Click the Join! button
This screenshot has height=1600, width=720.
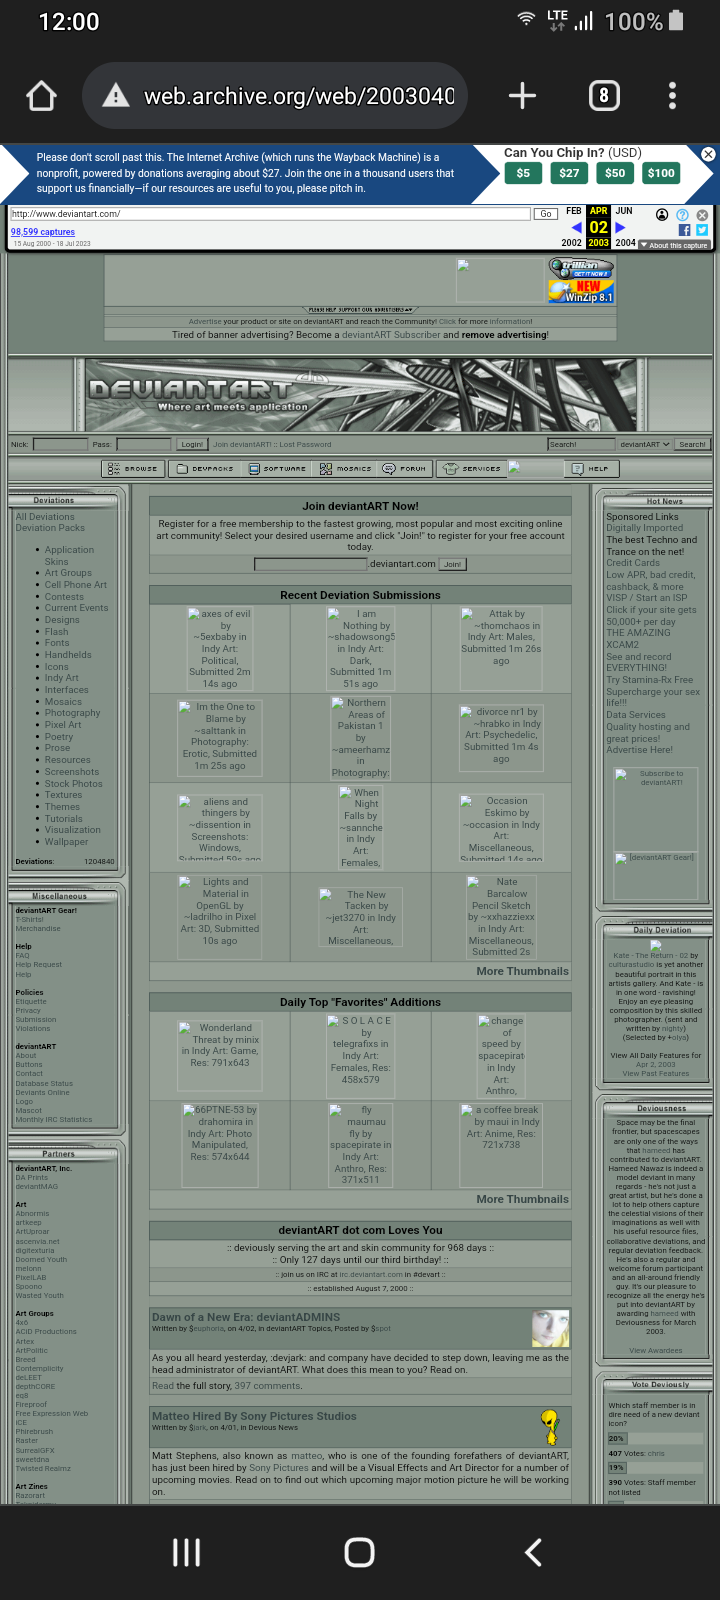453,564
